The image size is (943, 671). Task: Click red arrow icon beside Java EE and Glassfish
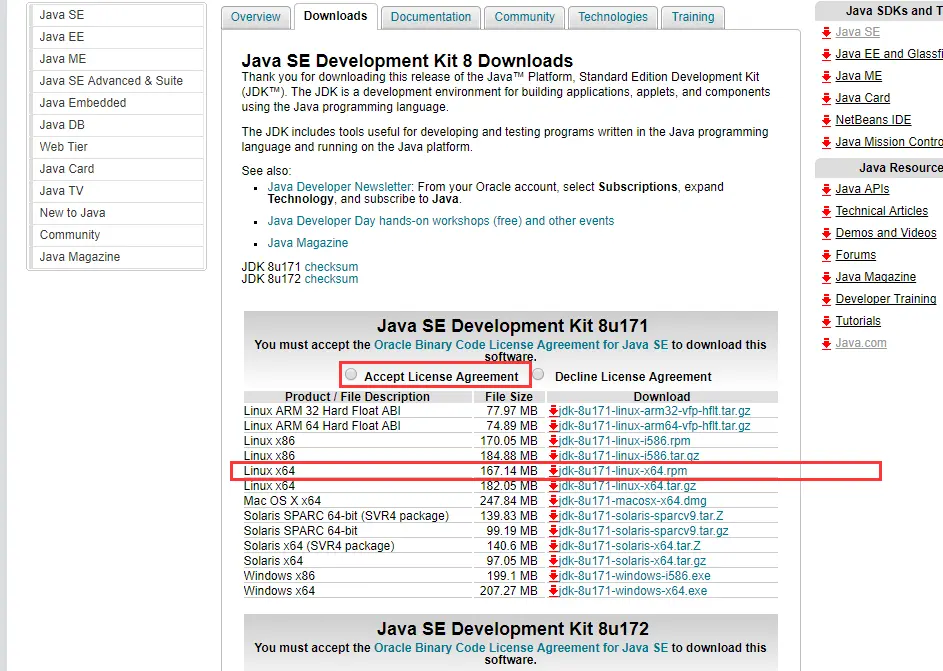[826, 55]
